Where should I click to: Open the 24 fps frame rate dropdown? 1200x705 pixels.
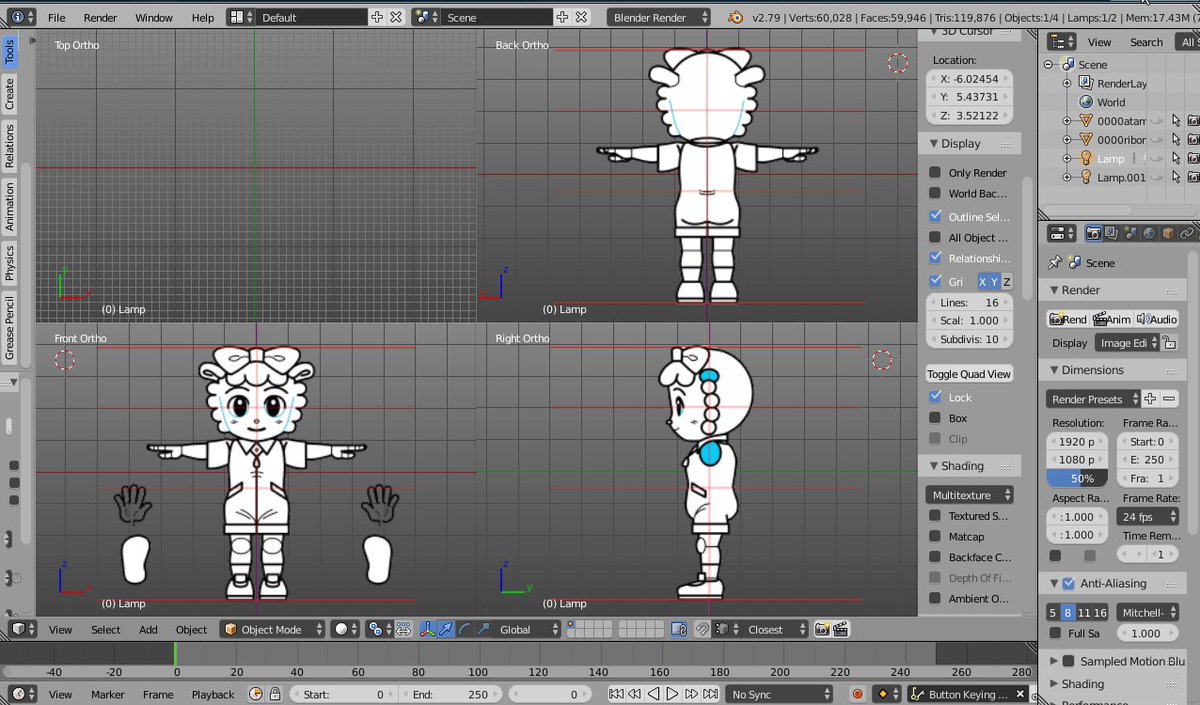point(1147,517)
